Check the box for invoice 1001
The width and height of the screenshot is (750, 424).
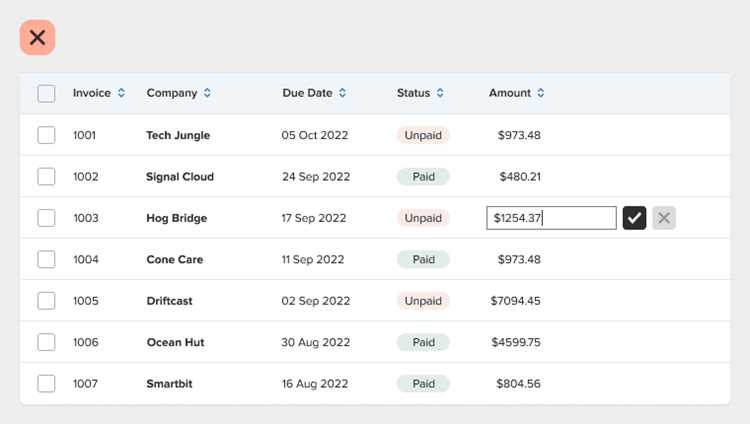(46, 135)
